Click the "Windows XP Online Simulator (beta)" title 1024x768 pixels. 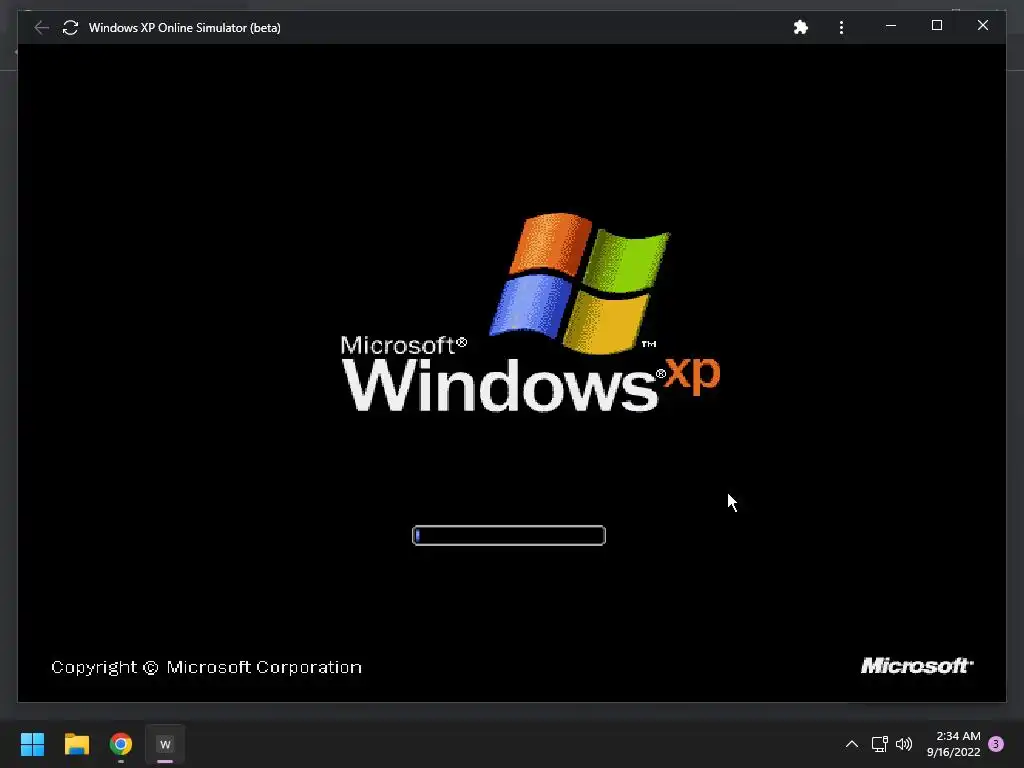[x=185, y=27]
